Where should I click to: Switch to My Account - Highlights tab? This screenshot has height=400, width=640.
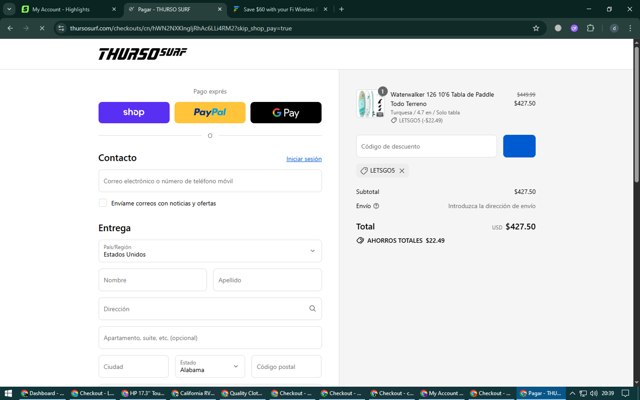[69, 9]
